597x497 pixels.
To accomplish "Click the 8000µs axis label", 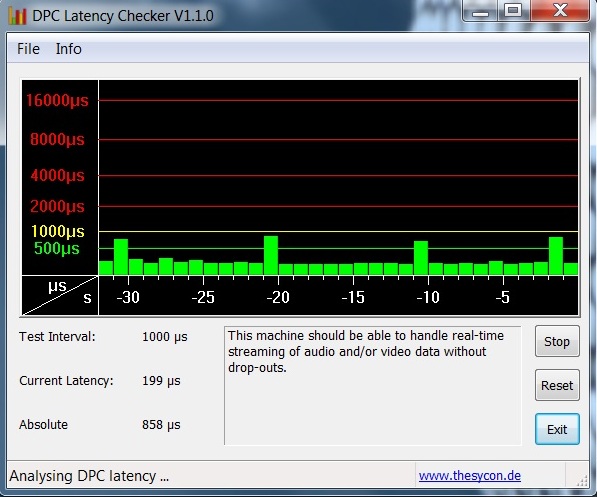I will [57, 139].
